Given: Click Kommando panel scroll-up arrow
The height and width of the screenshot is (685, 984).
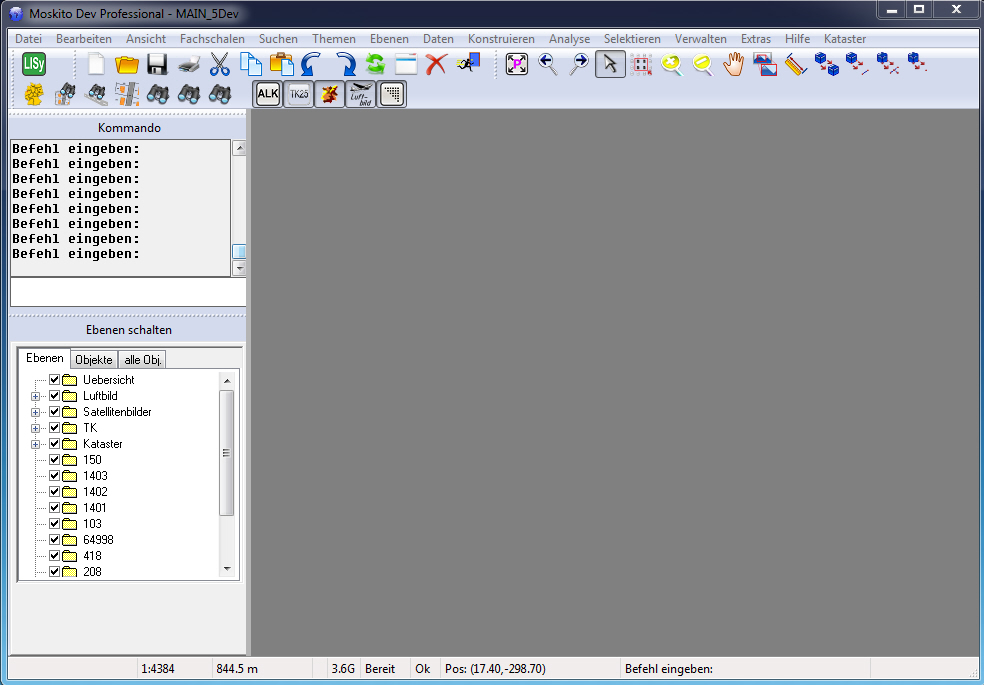Looking at the screenshot, I should point(239,148).
